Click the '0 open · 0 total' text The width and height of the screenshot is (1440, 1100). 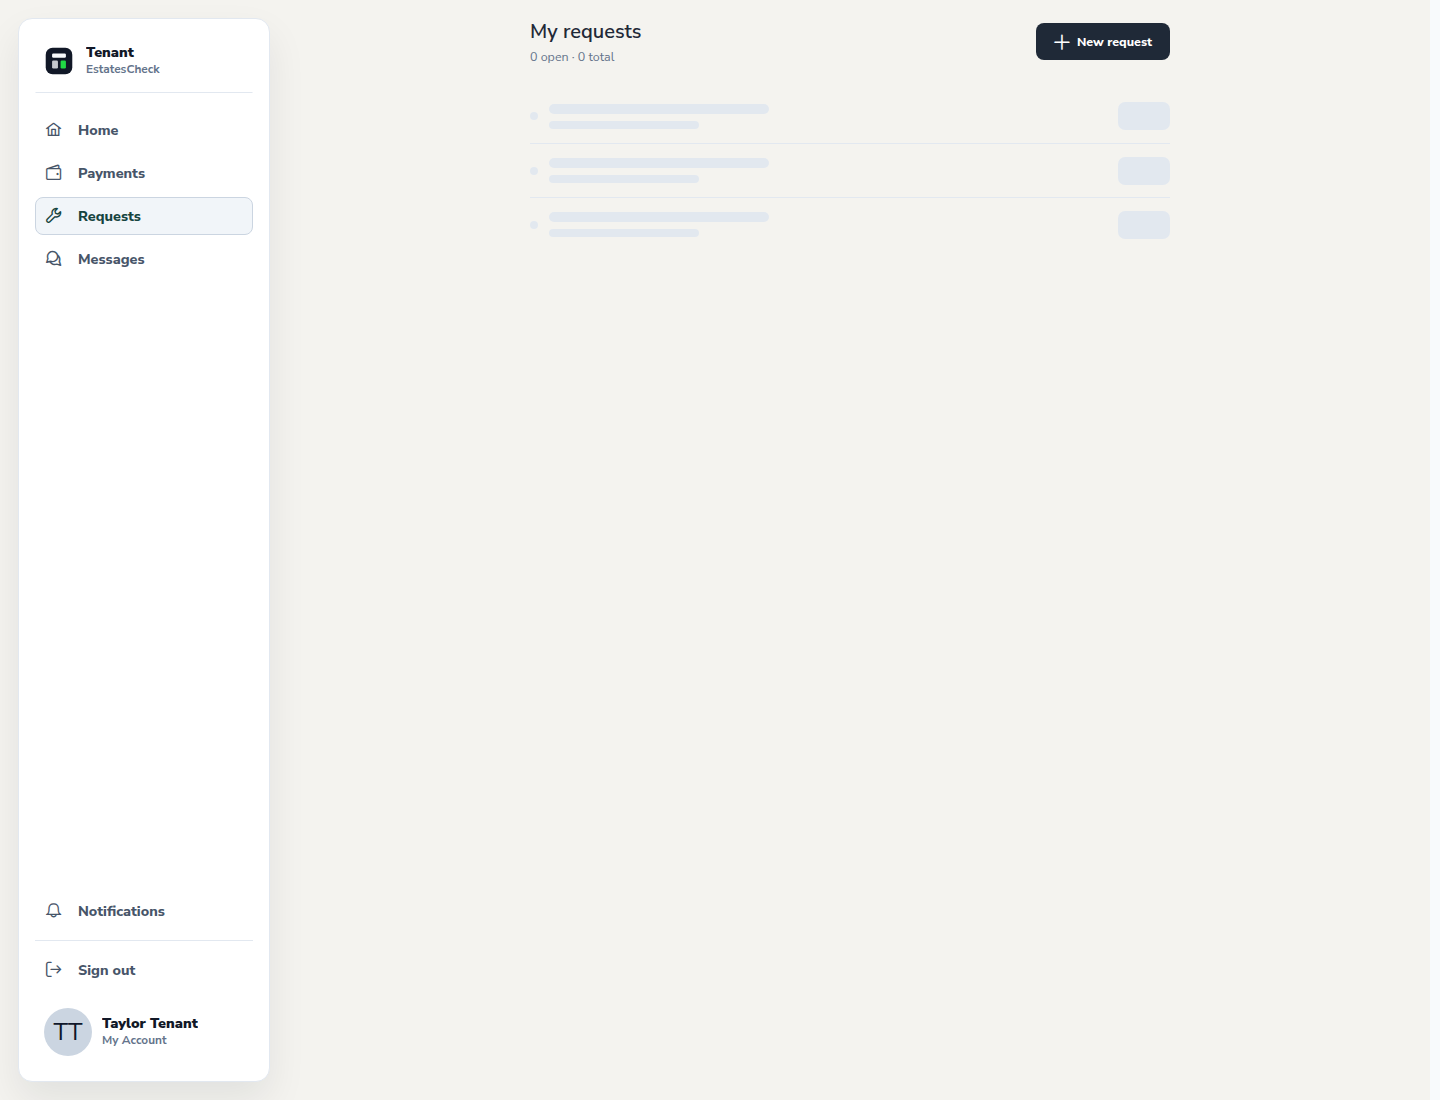coord(572,57)
